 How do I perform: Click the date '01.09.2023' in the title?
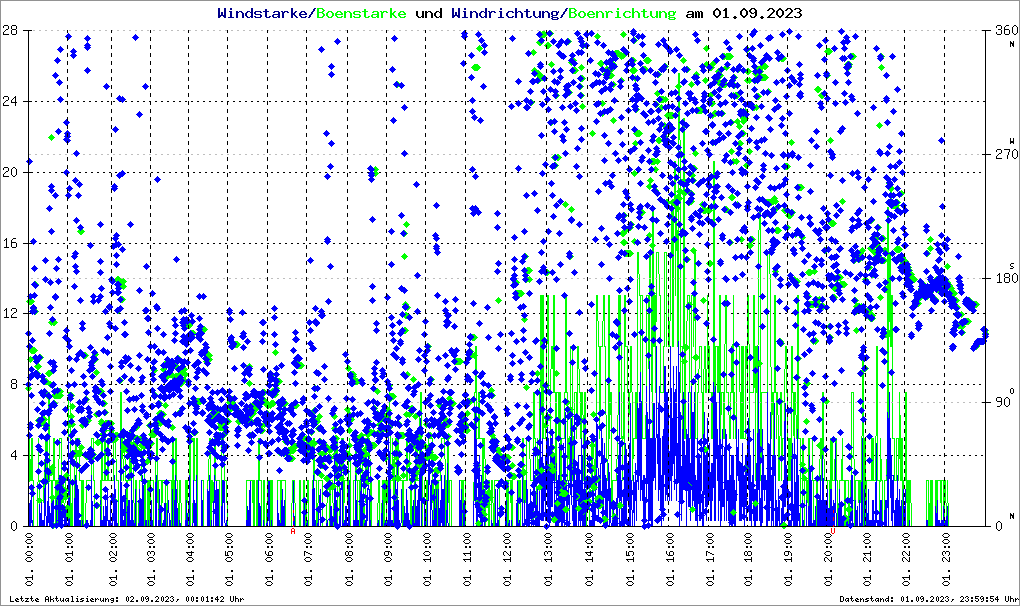point(757,13)
